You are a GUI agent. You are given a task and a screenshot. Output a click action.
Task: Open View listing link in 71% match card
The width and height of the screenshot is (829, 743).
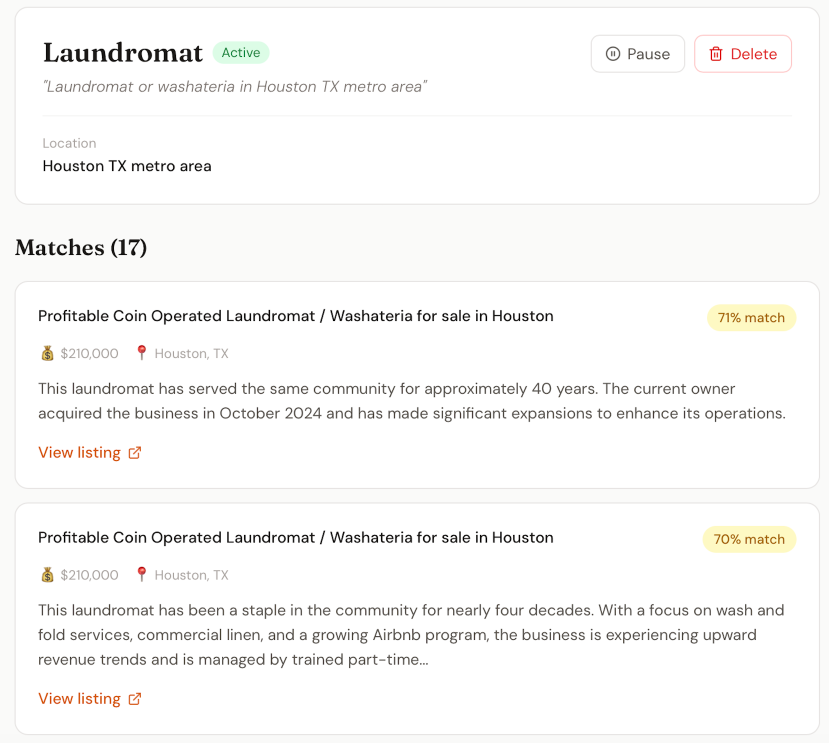coord(89,453)
